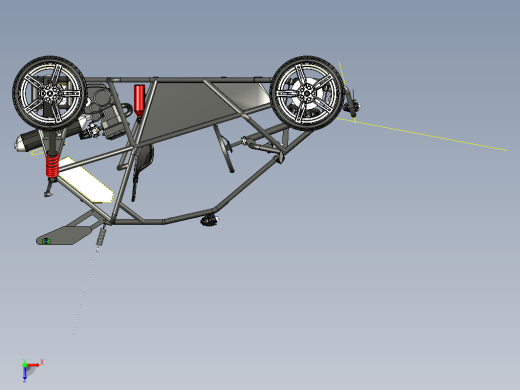The height and width of the screenshot is (390, 520).
Task: Select the small black part under the frame's bottom tube
Action: coord(210,220)
